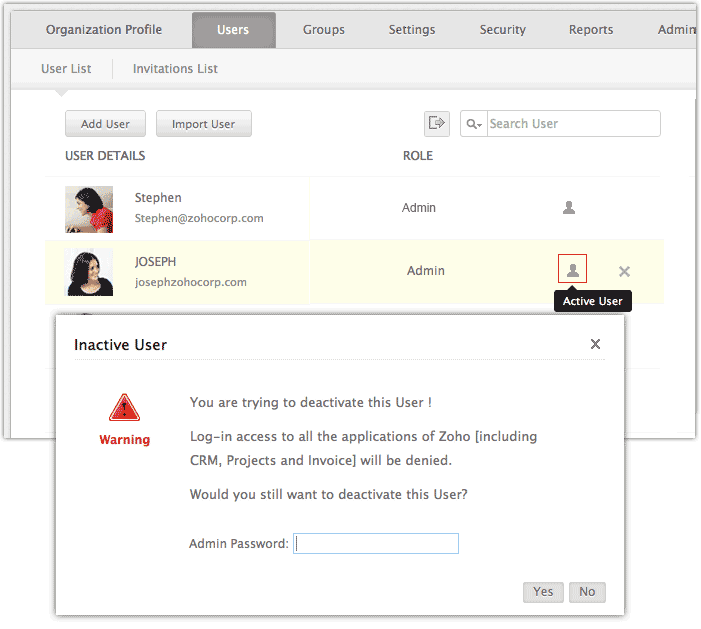Screen dimensions: 701x629
Task: Go to the Security tab
Action: coord(502,30)
